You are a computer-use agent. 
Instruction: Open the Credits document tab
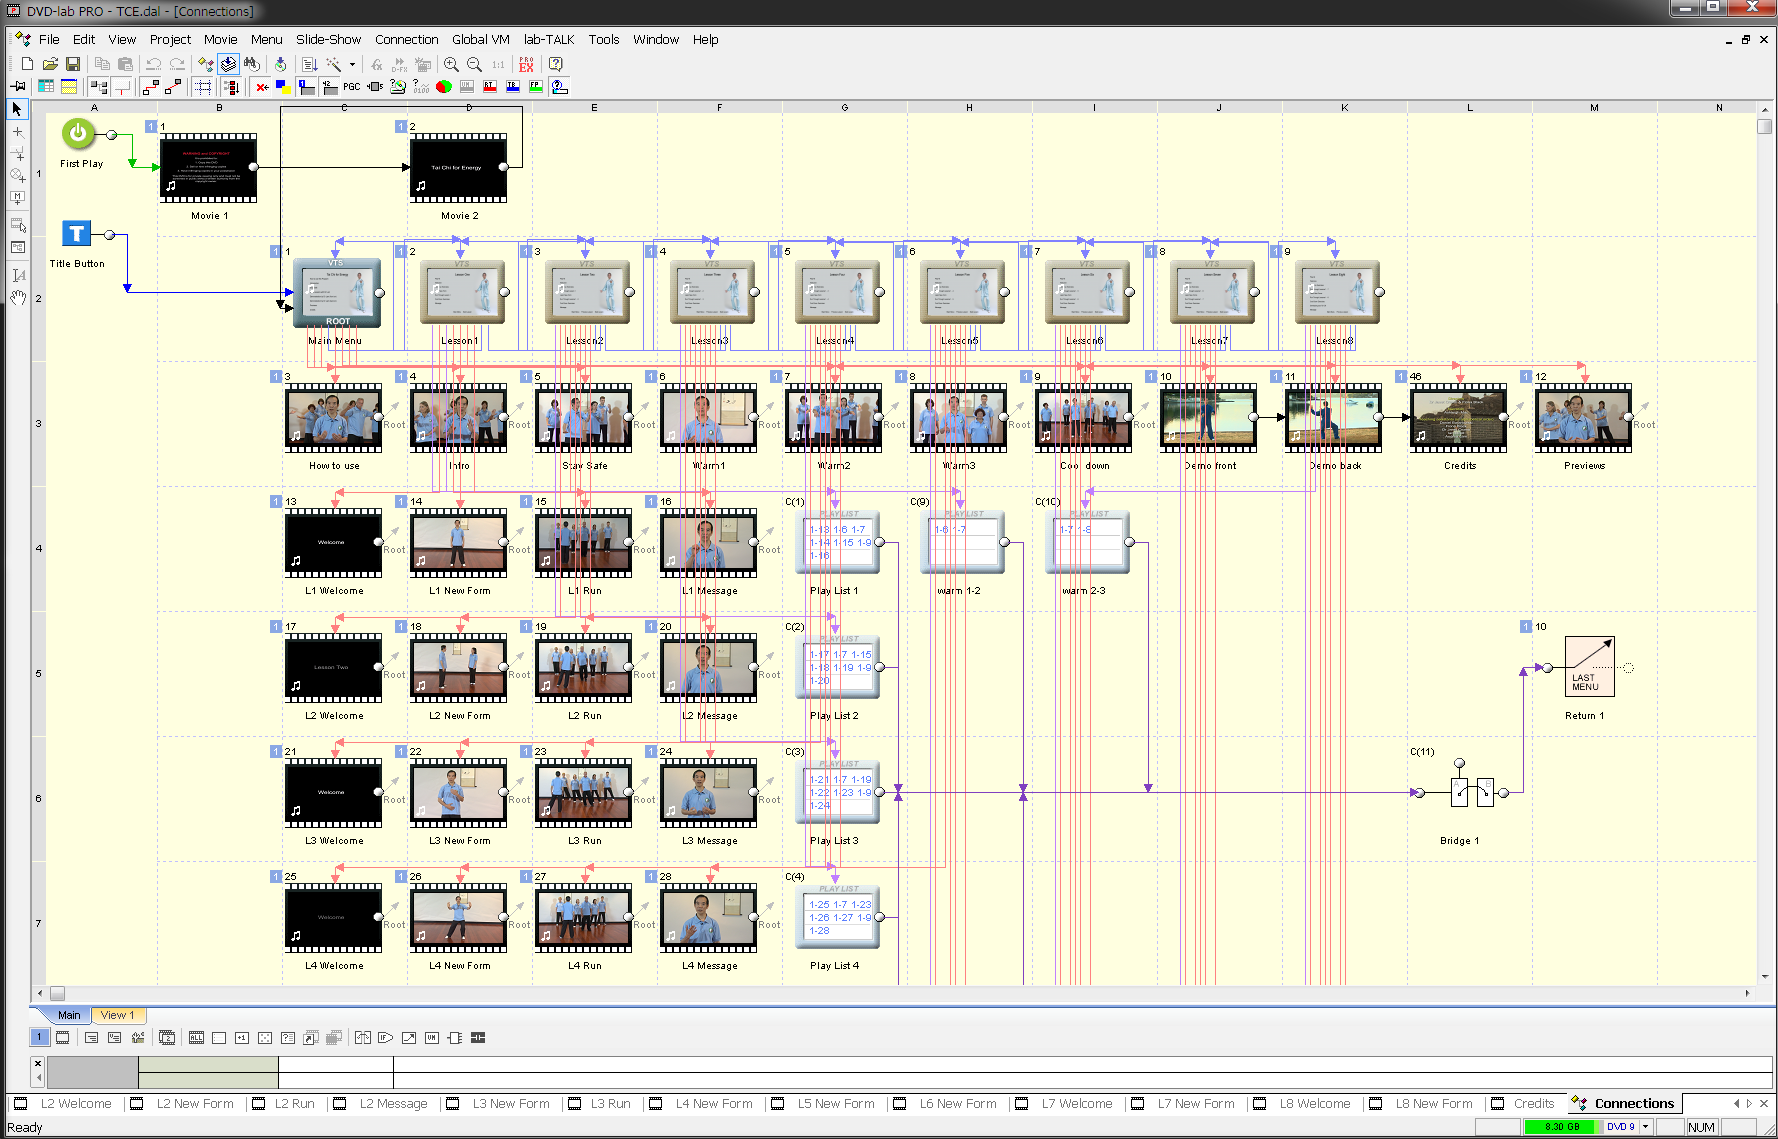point(1532,1104)
